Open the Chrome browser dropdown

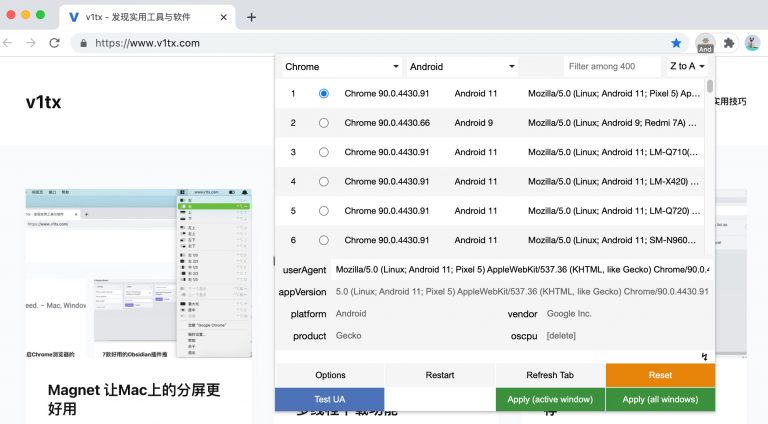[x=341, y=67]
